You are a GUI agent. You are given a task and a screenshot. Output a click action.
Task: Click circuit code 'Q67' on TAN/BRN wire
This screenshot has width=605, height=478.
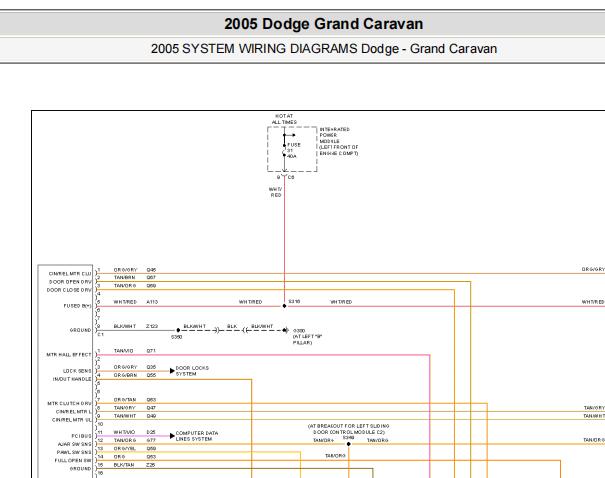(x=151, y=277)
